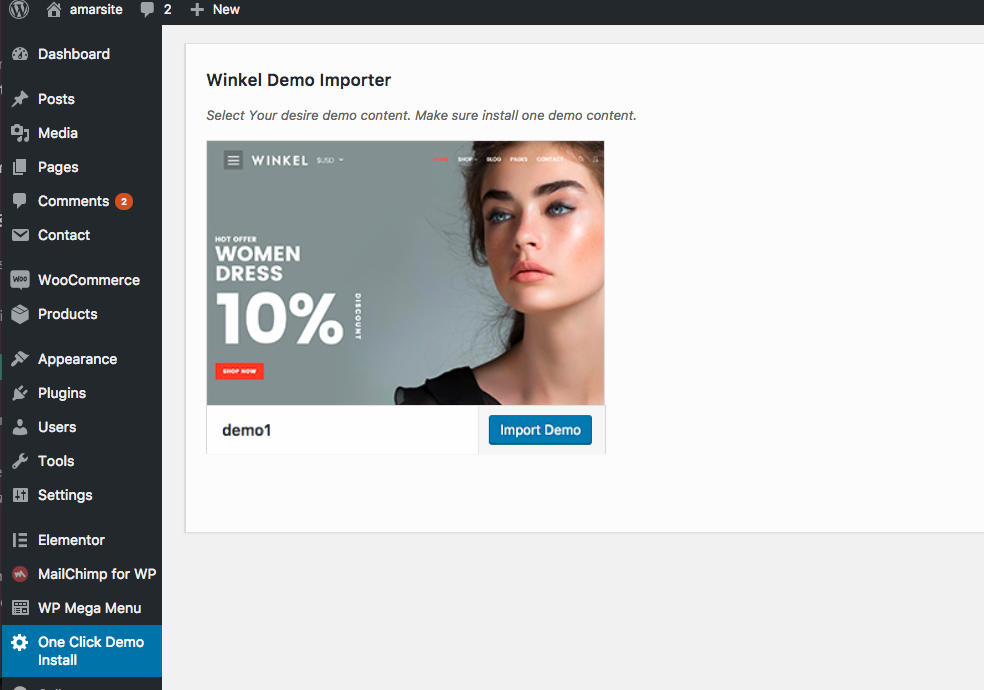This screenshot has width=984, height=690.
Task: Go to Posts in the sidebar
Action: pyautogui.click(x=56, y=99)
